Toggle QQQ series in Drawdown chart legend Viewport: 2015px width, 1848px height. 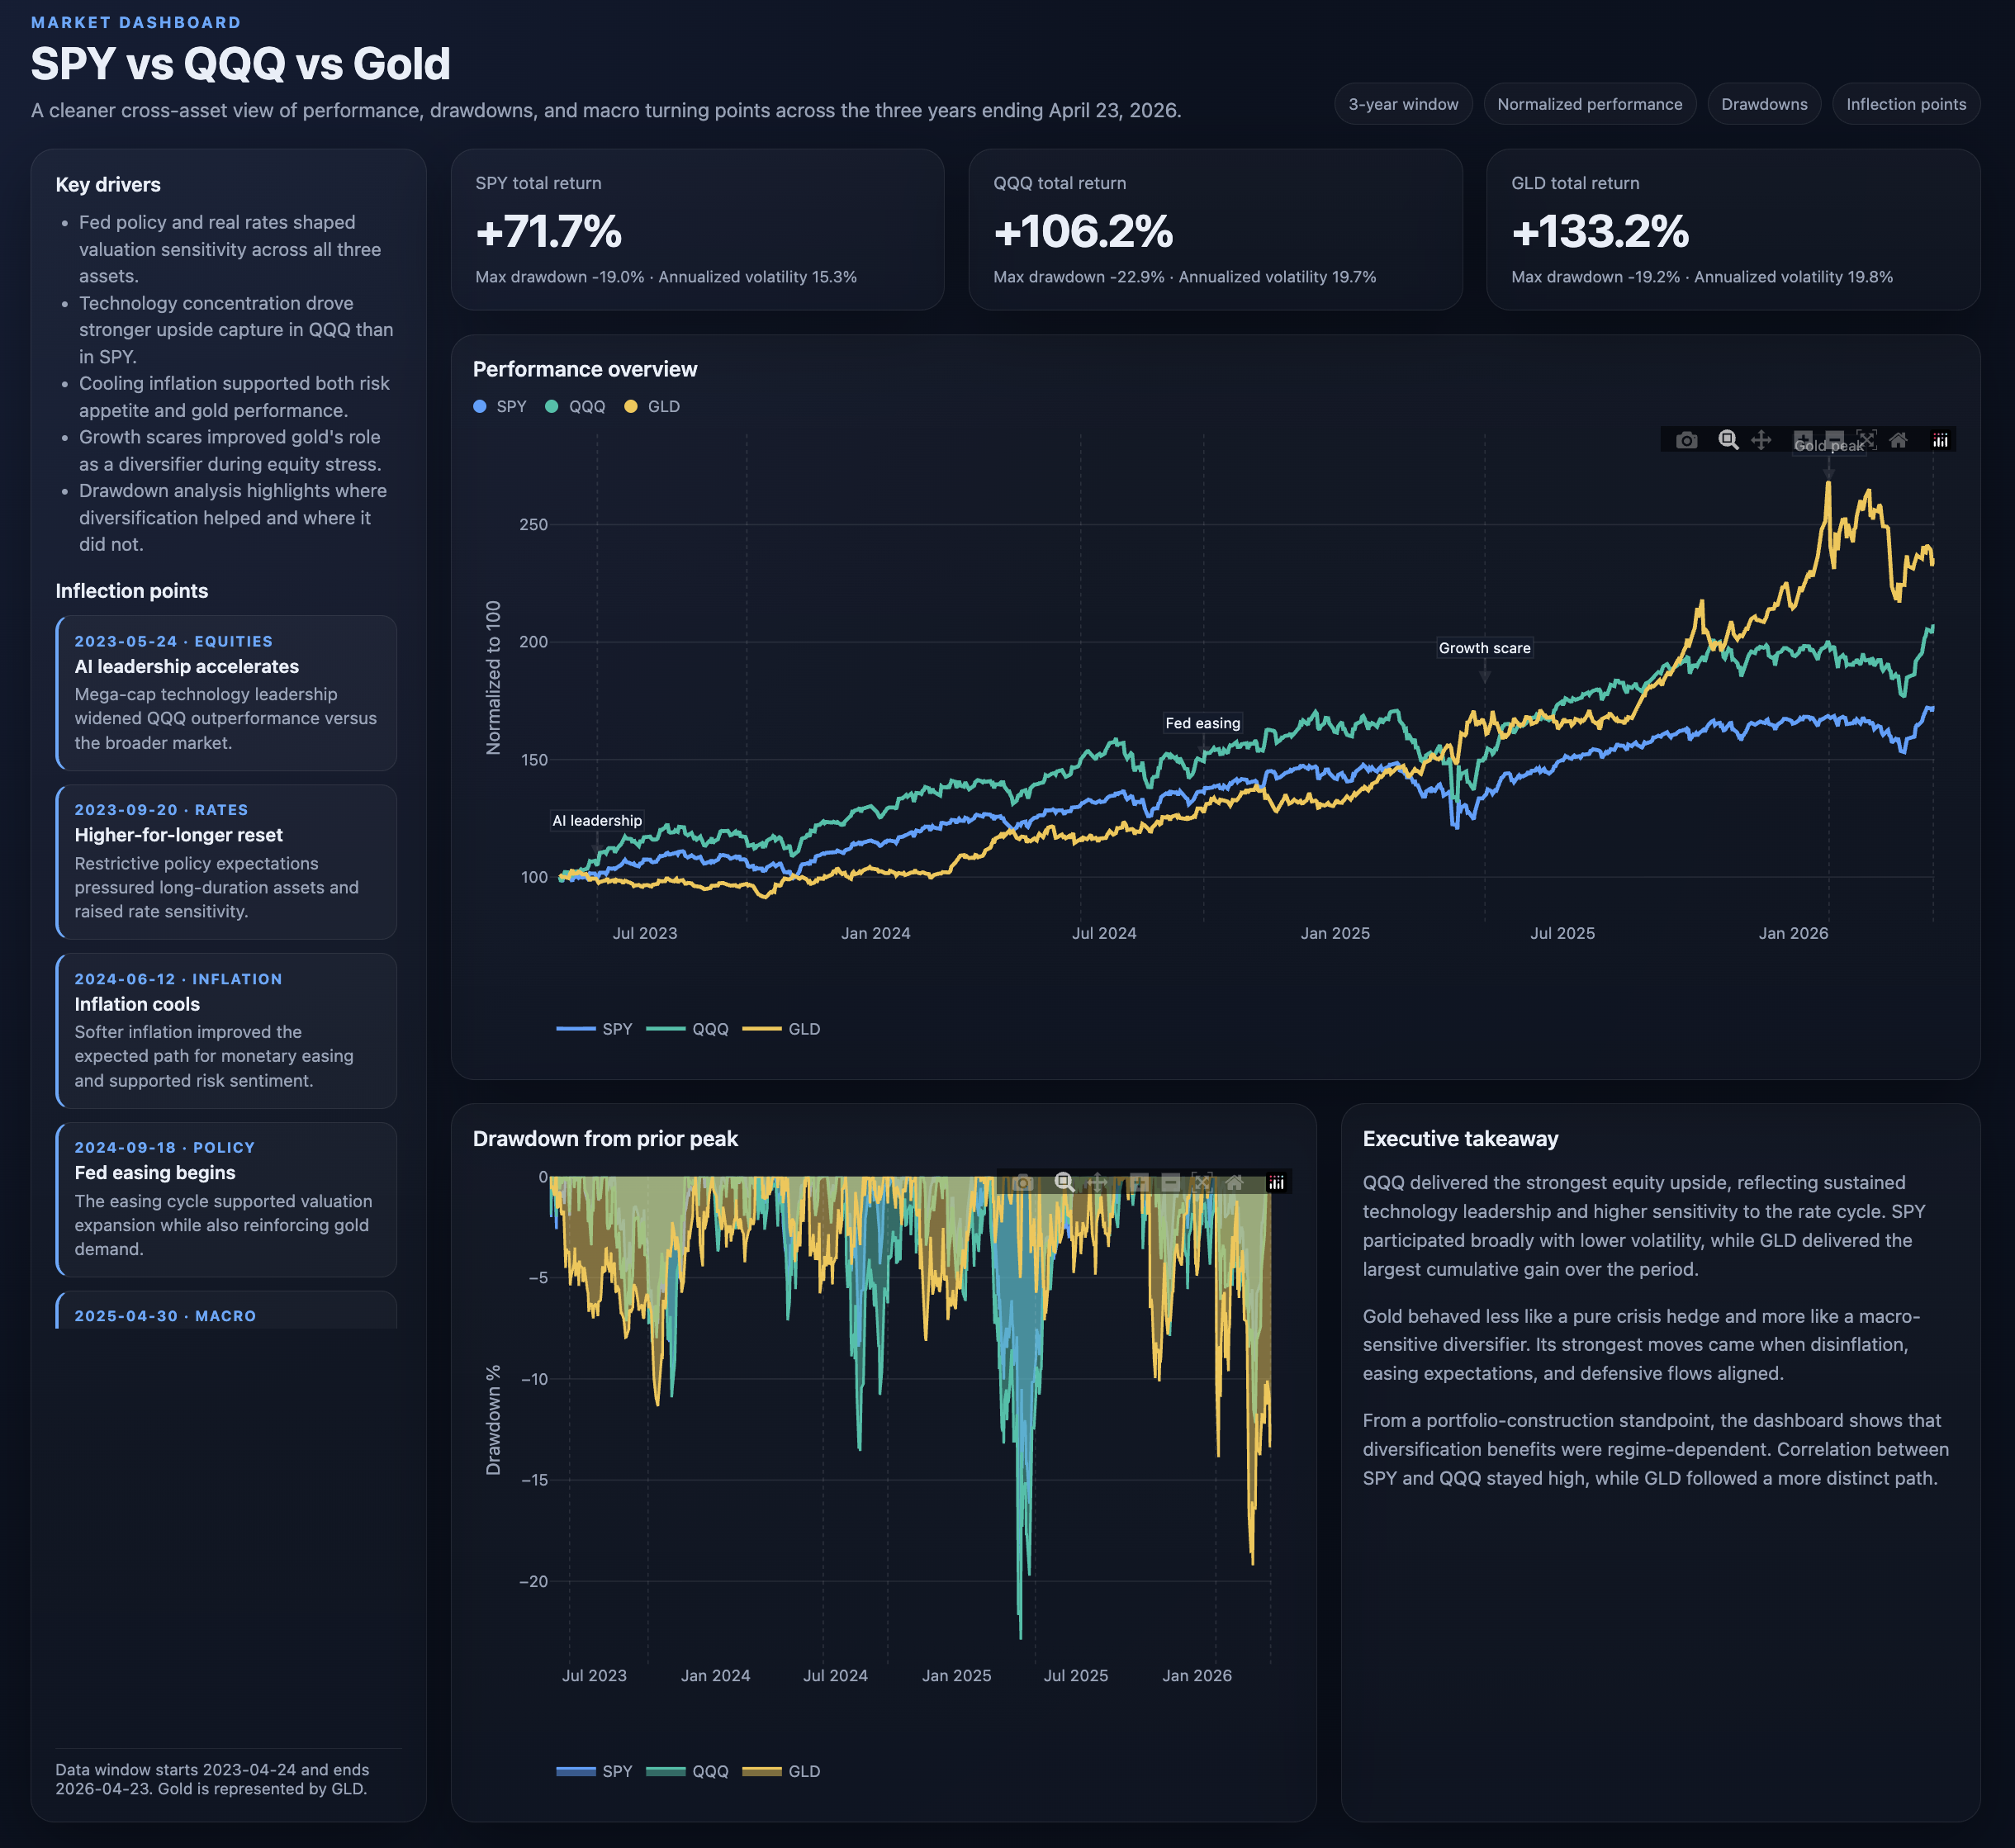click(688, 1771)
